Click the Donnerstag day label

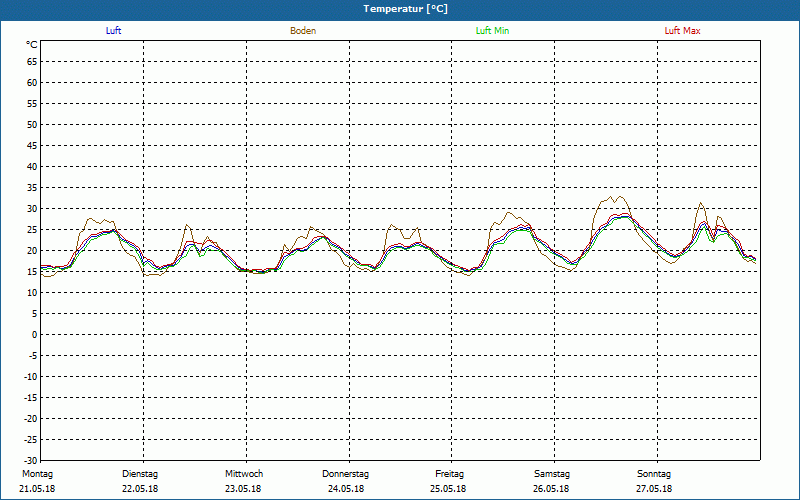point(345,474)
